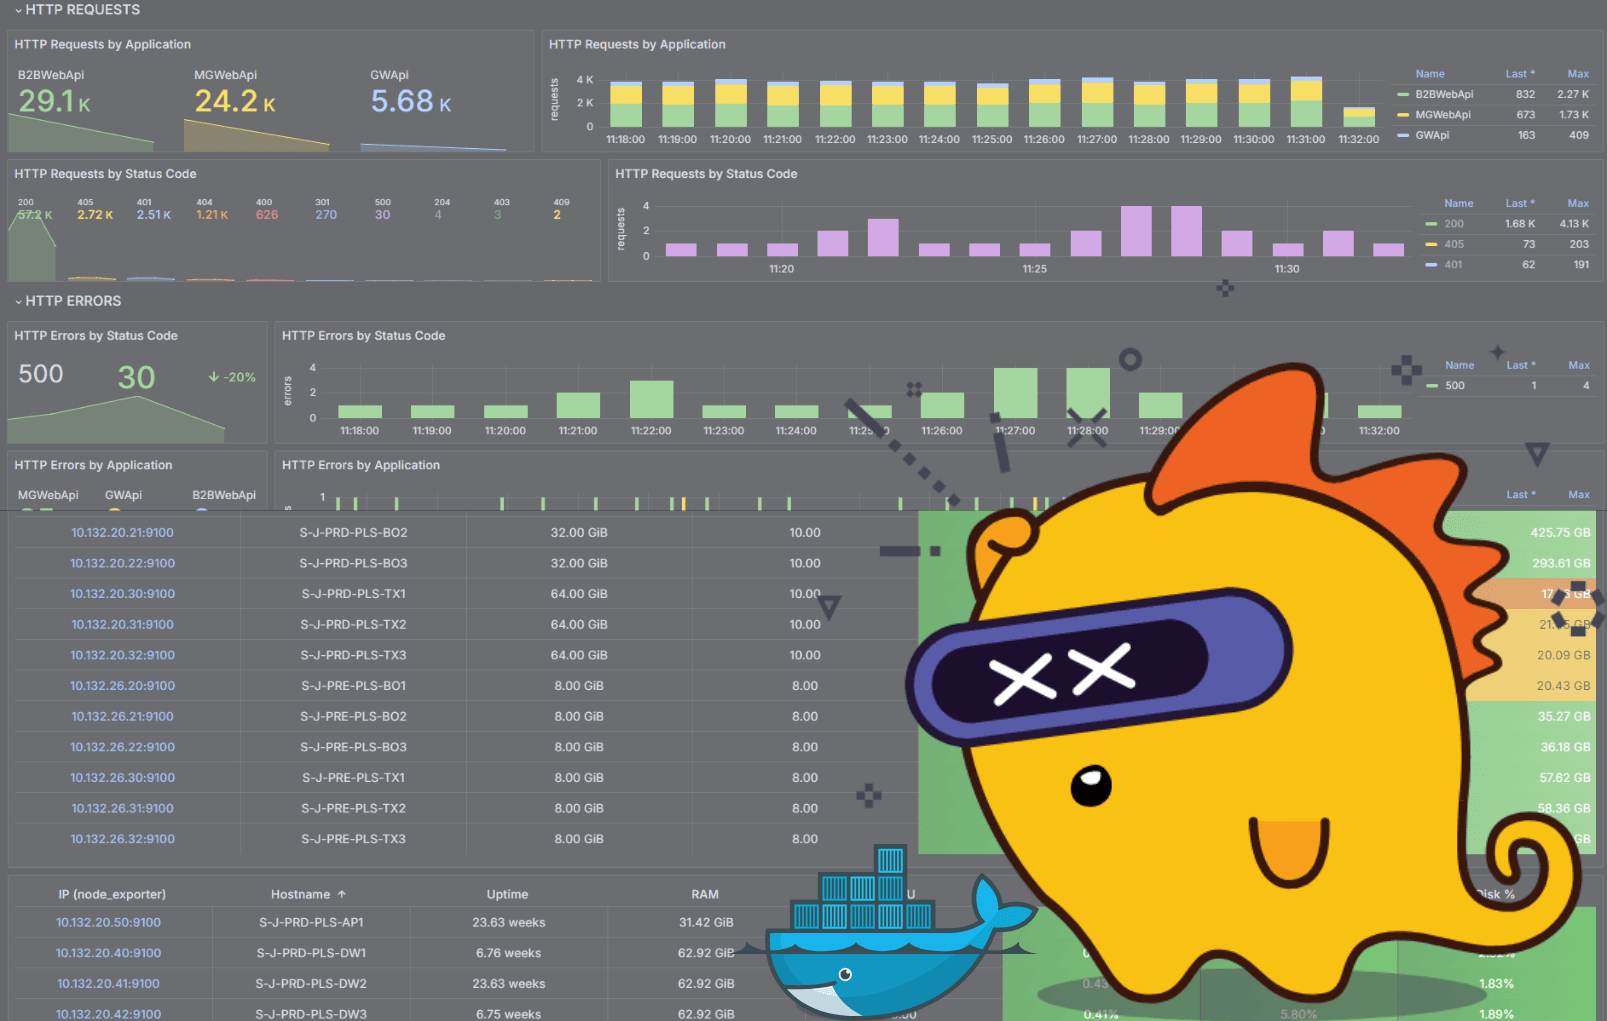Toggle the B2BWebApi series in legend
This screenshot has width=1607, height=1021.
[1443, 94]
